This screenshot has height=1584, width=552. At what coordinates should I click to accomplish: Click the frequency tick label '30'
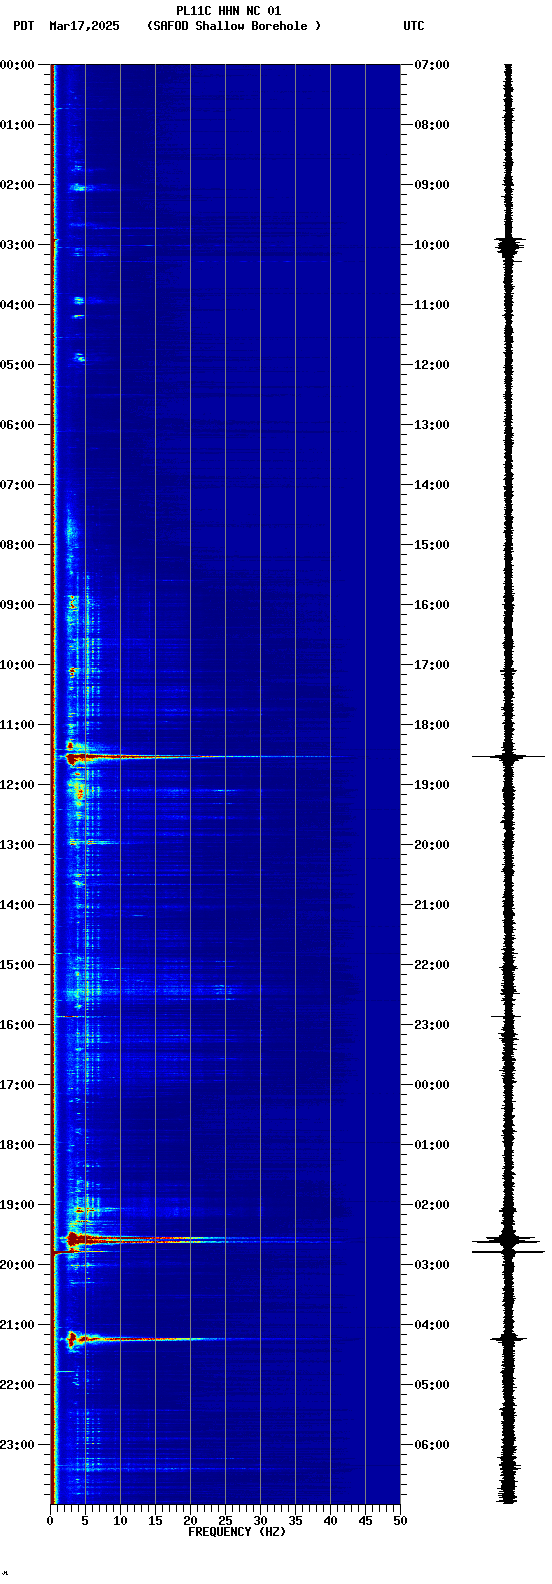260,1521
